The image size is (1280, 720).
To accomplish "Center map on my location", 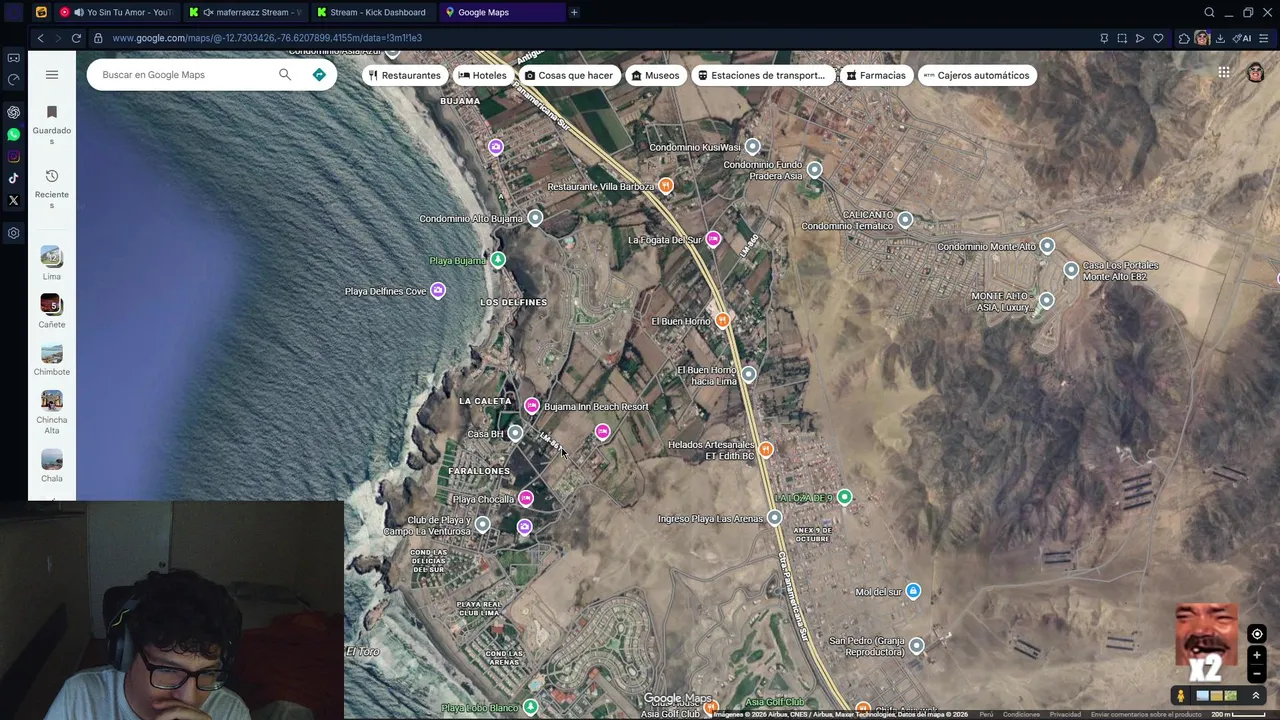I will 1257,634.
